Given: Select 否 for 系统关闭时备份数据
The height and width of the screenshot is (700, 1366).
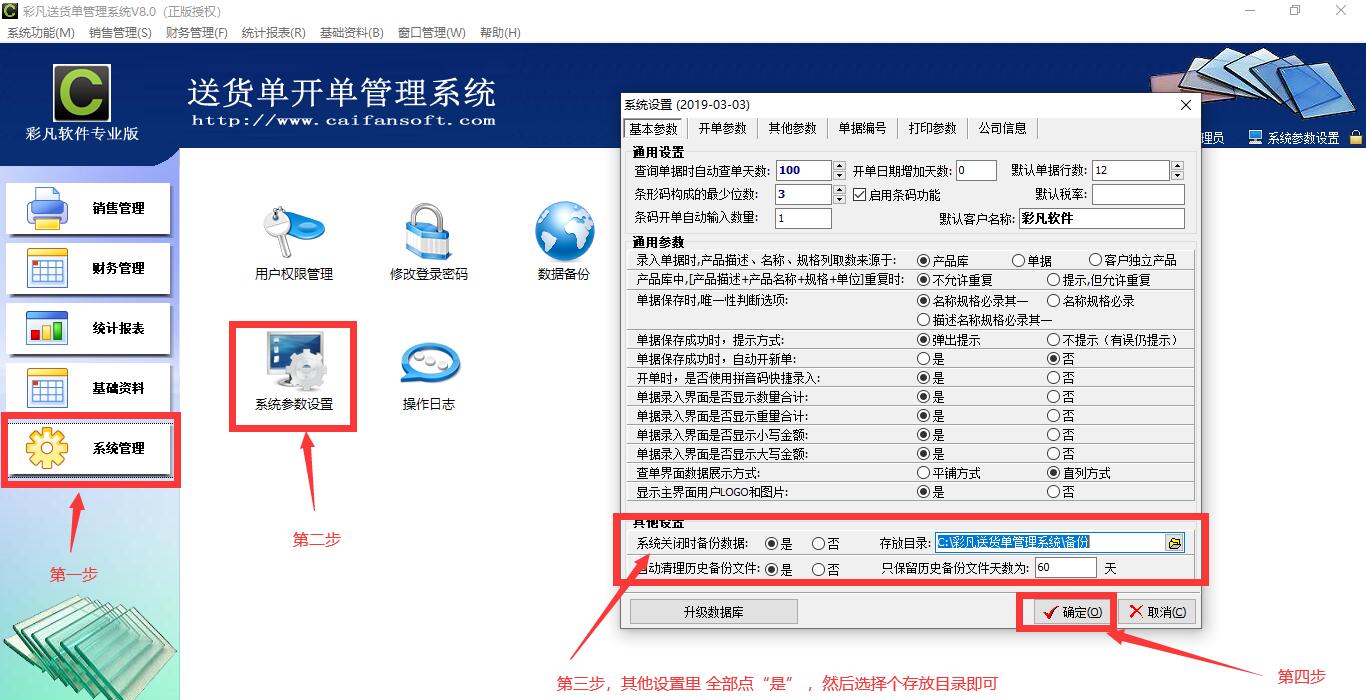Looking at the screenshot, I should (x=819, y=544).
